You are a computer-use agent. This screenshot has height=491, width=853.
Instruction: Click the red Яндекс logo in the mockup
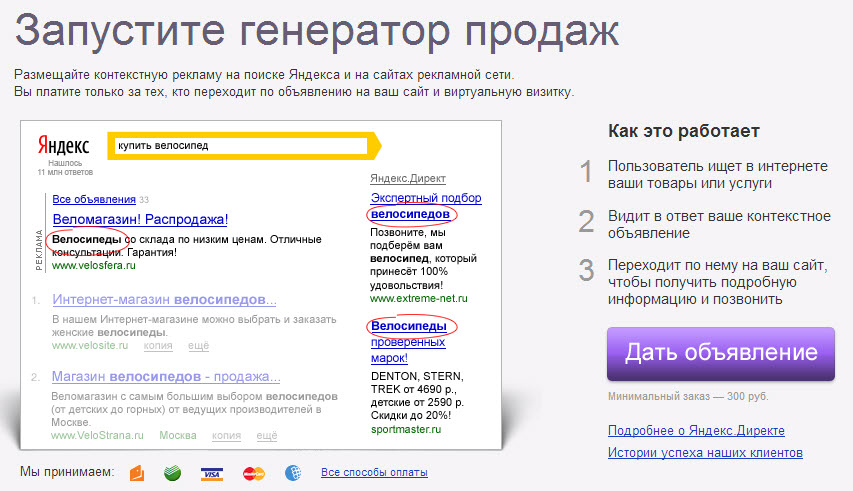coord(64,145)
